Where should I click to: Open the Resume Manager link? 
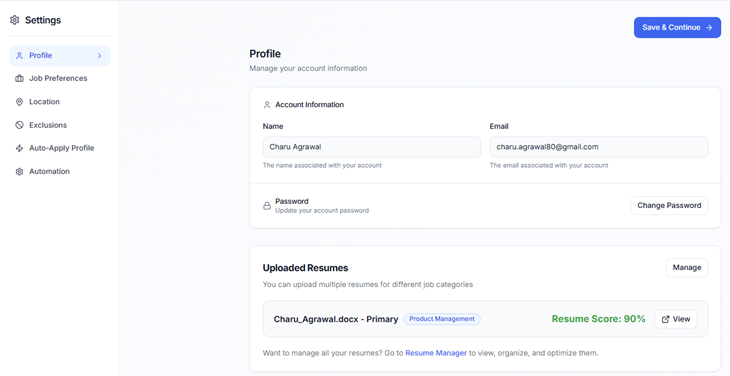[436, 353]
